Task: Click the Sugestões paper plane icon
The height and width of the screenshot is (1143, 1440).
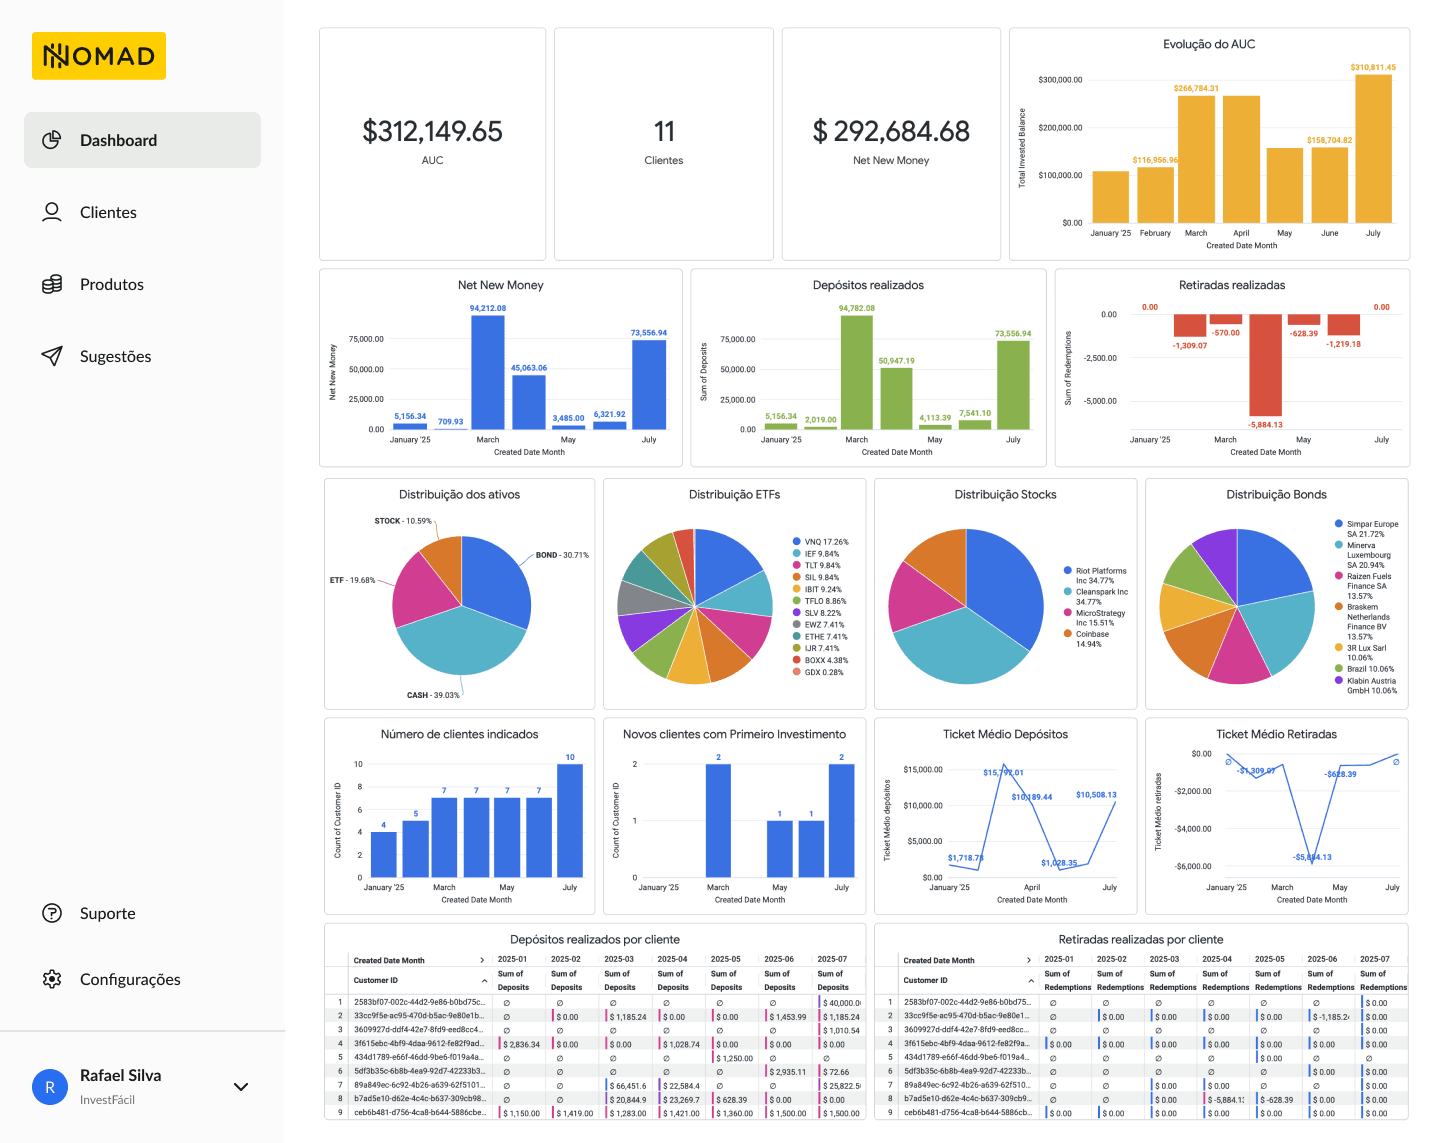Action: point(52,356)
